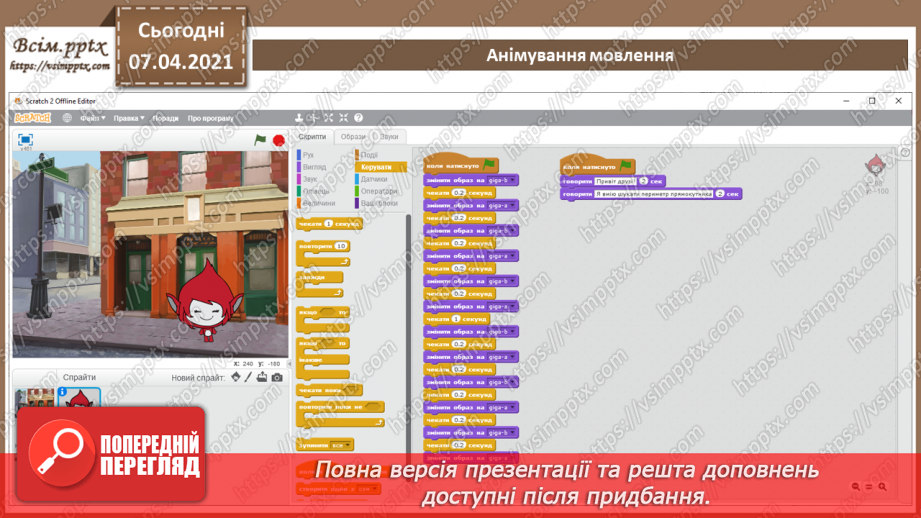Open the Правка menu
The width and height of the screenshot is (921, 518).
tap(129, 118)
